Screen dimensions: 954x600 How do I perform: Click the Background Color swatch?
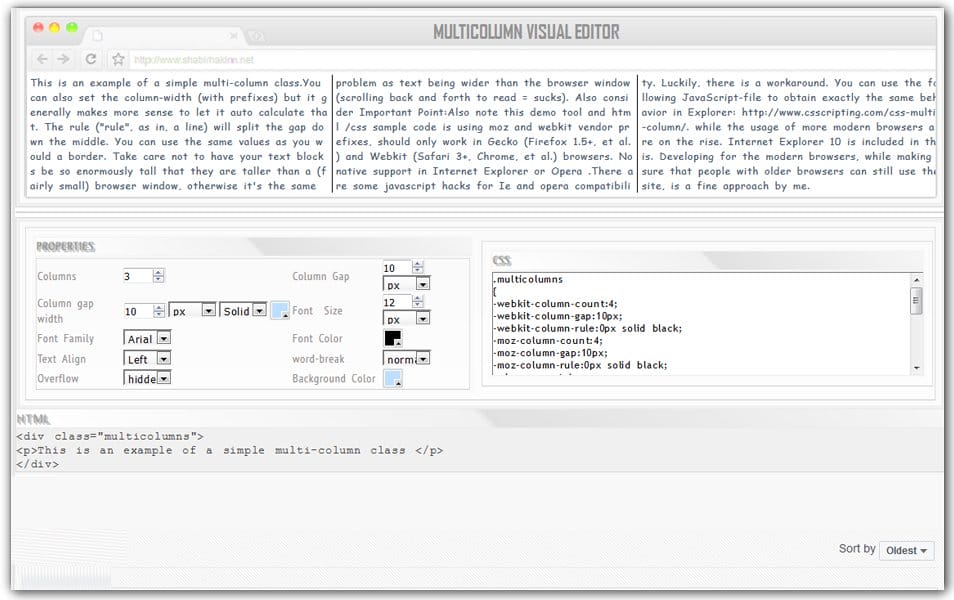pyautogui.click(x=391, y=379)
